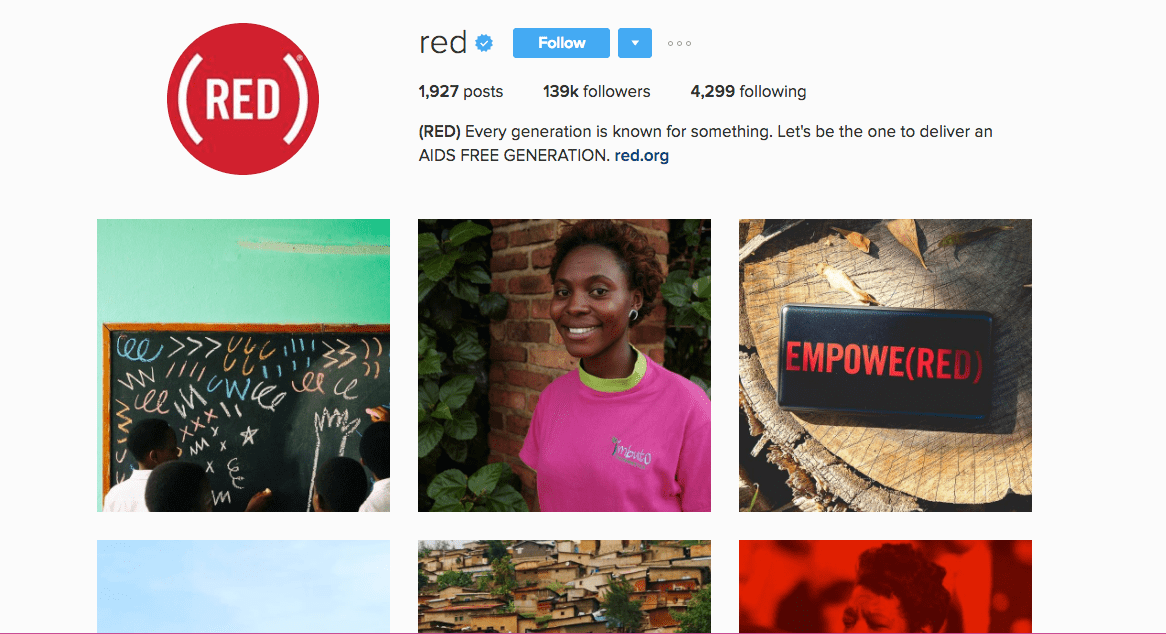
Task: View the 4,299 following list
Action: point(748,91)
